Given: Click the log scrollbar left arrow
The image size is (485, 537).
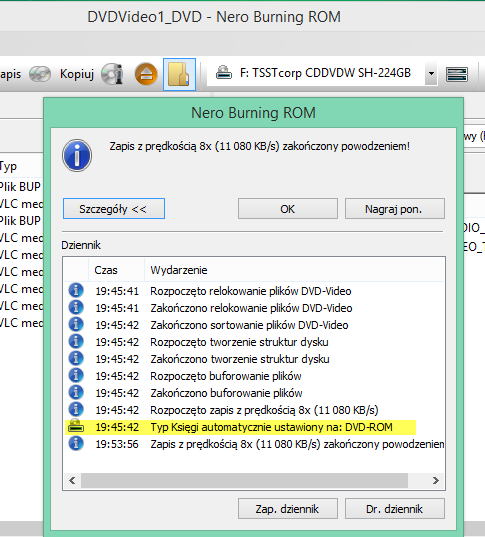Looking at the screenshot, I should 72,480.
